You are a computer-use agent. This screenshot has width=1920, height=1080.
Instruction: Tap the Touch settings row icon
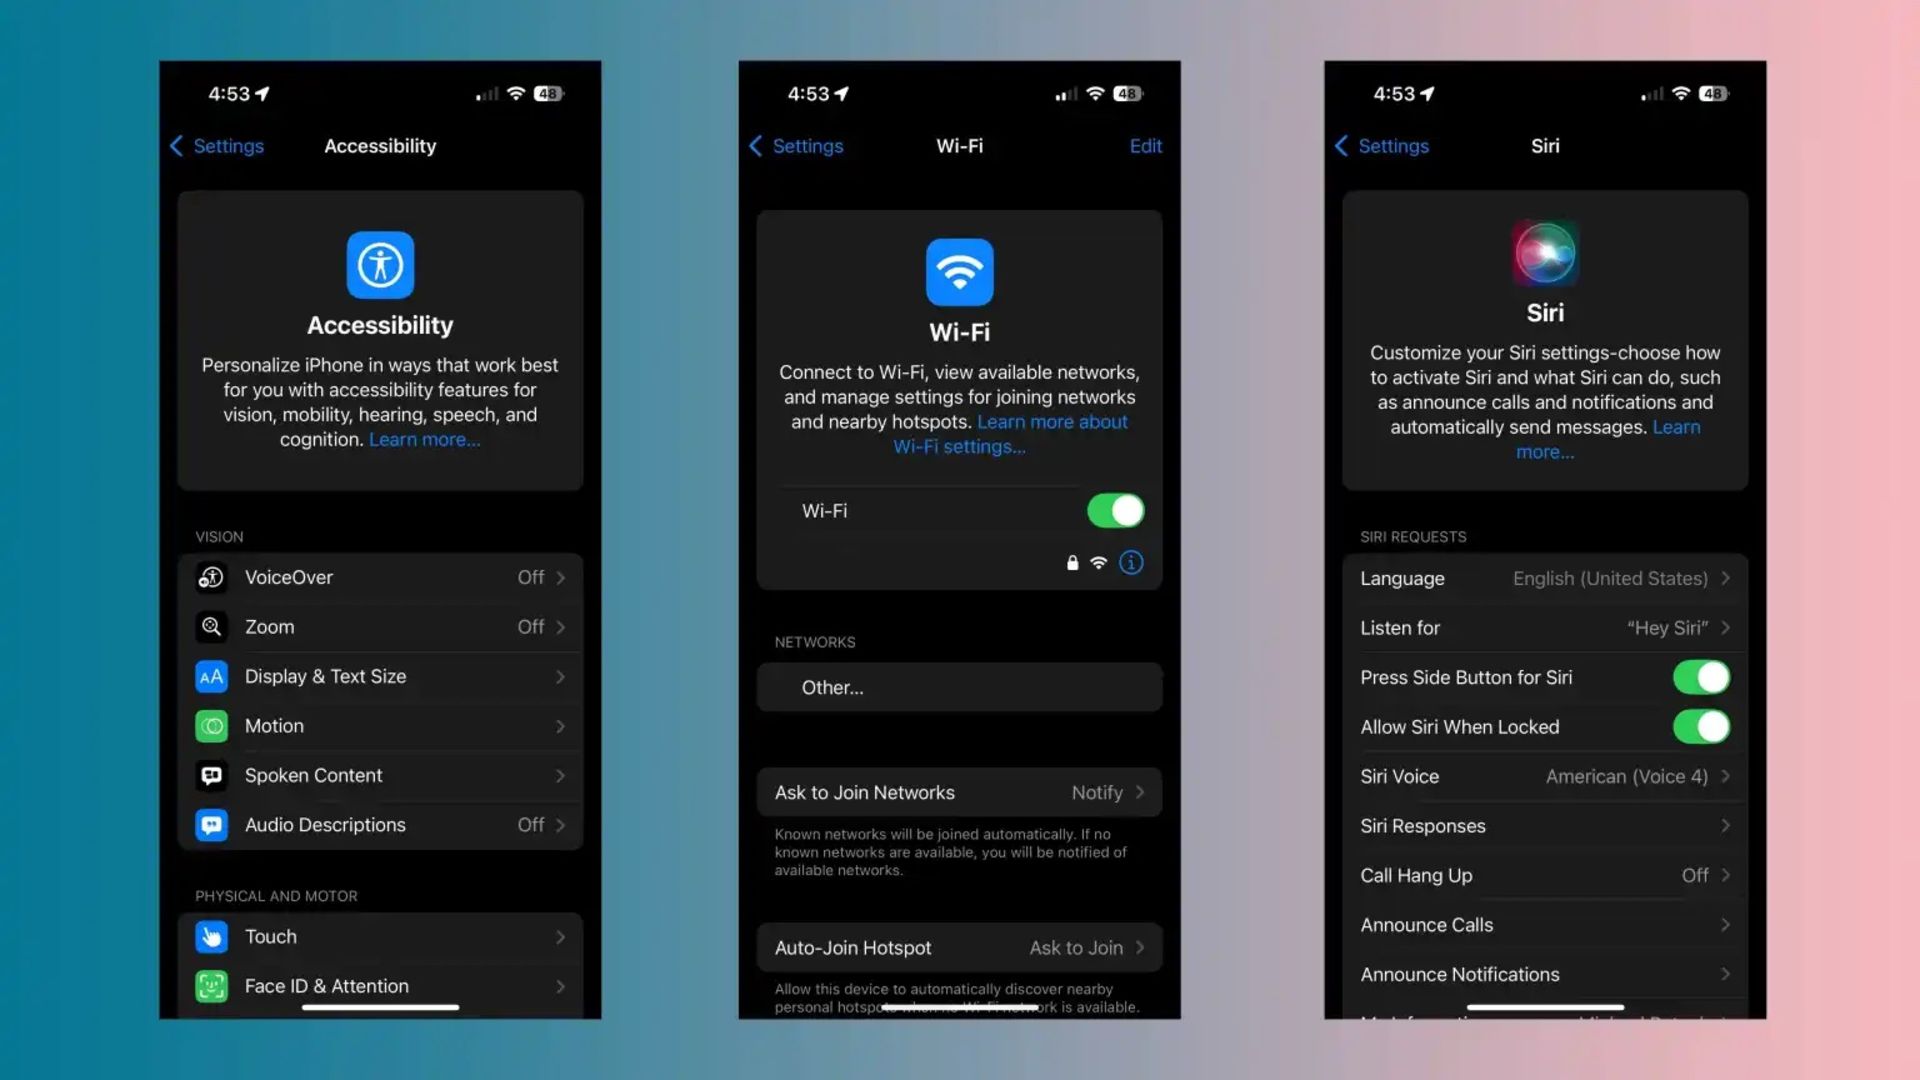[x=212, y=936]
